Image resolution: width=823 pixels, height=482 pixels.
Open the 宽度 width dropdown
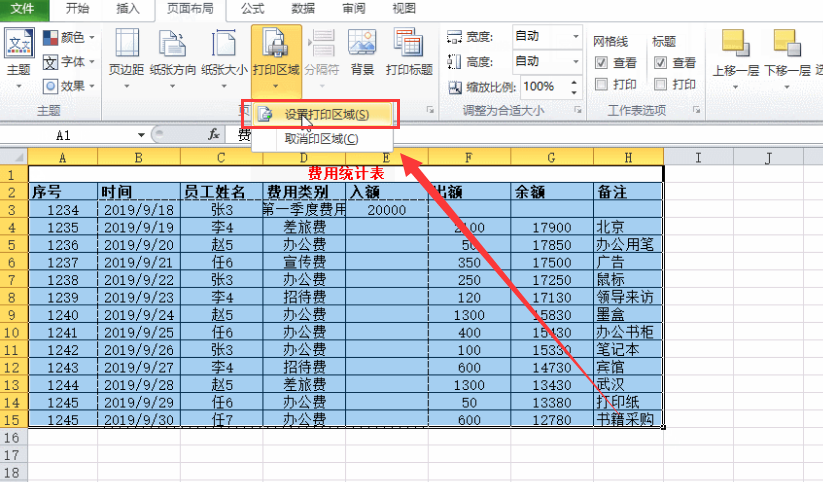pyautogui.click(x=576, y=36)
